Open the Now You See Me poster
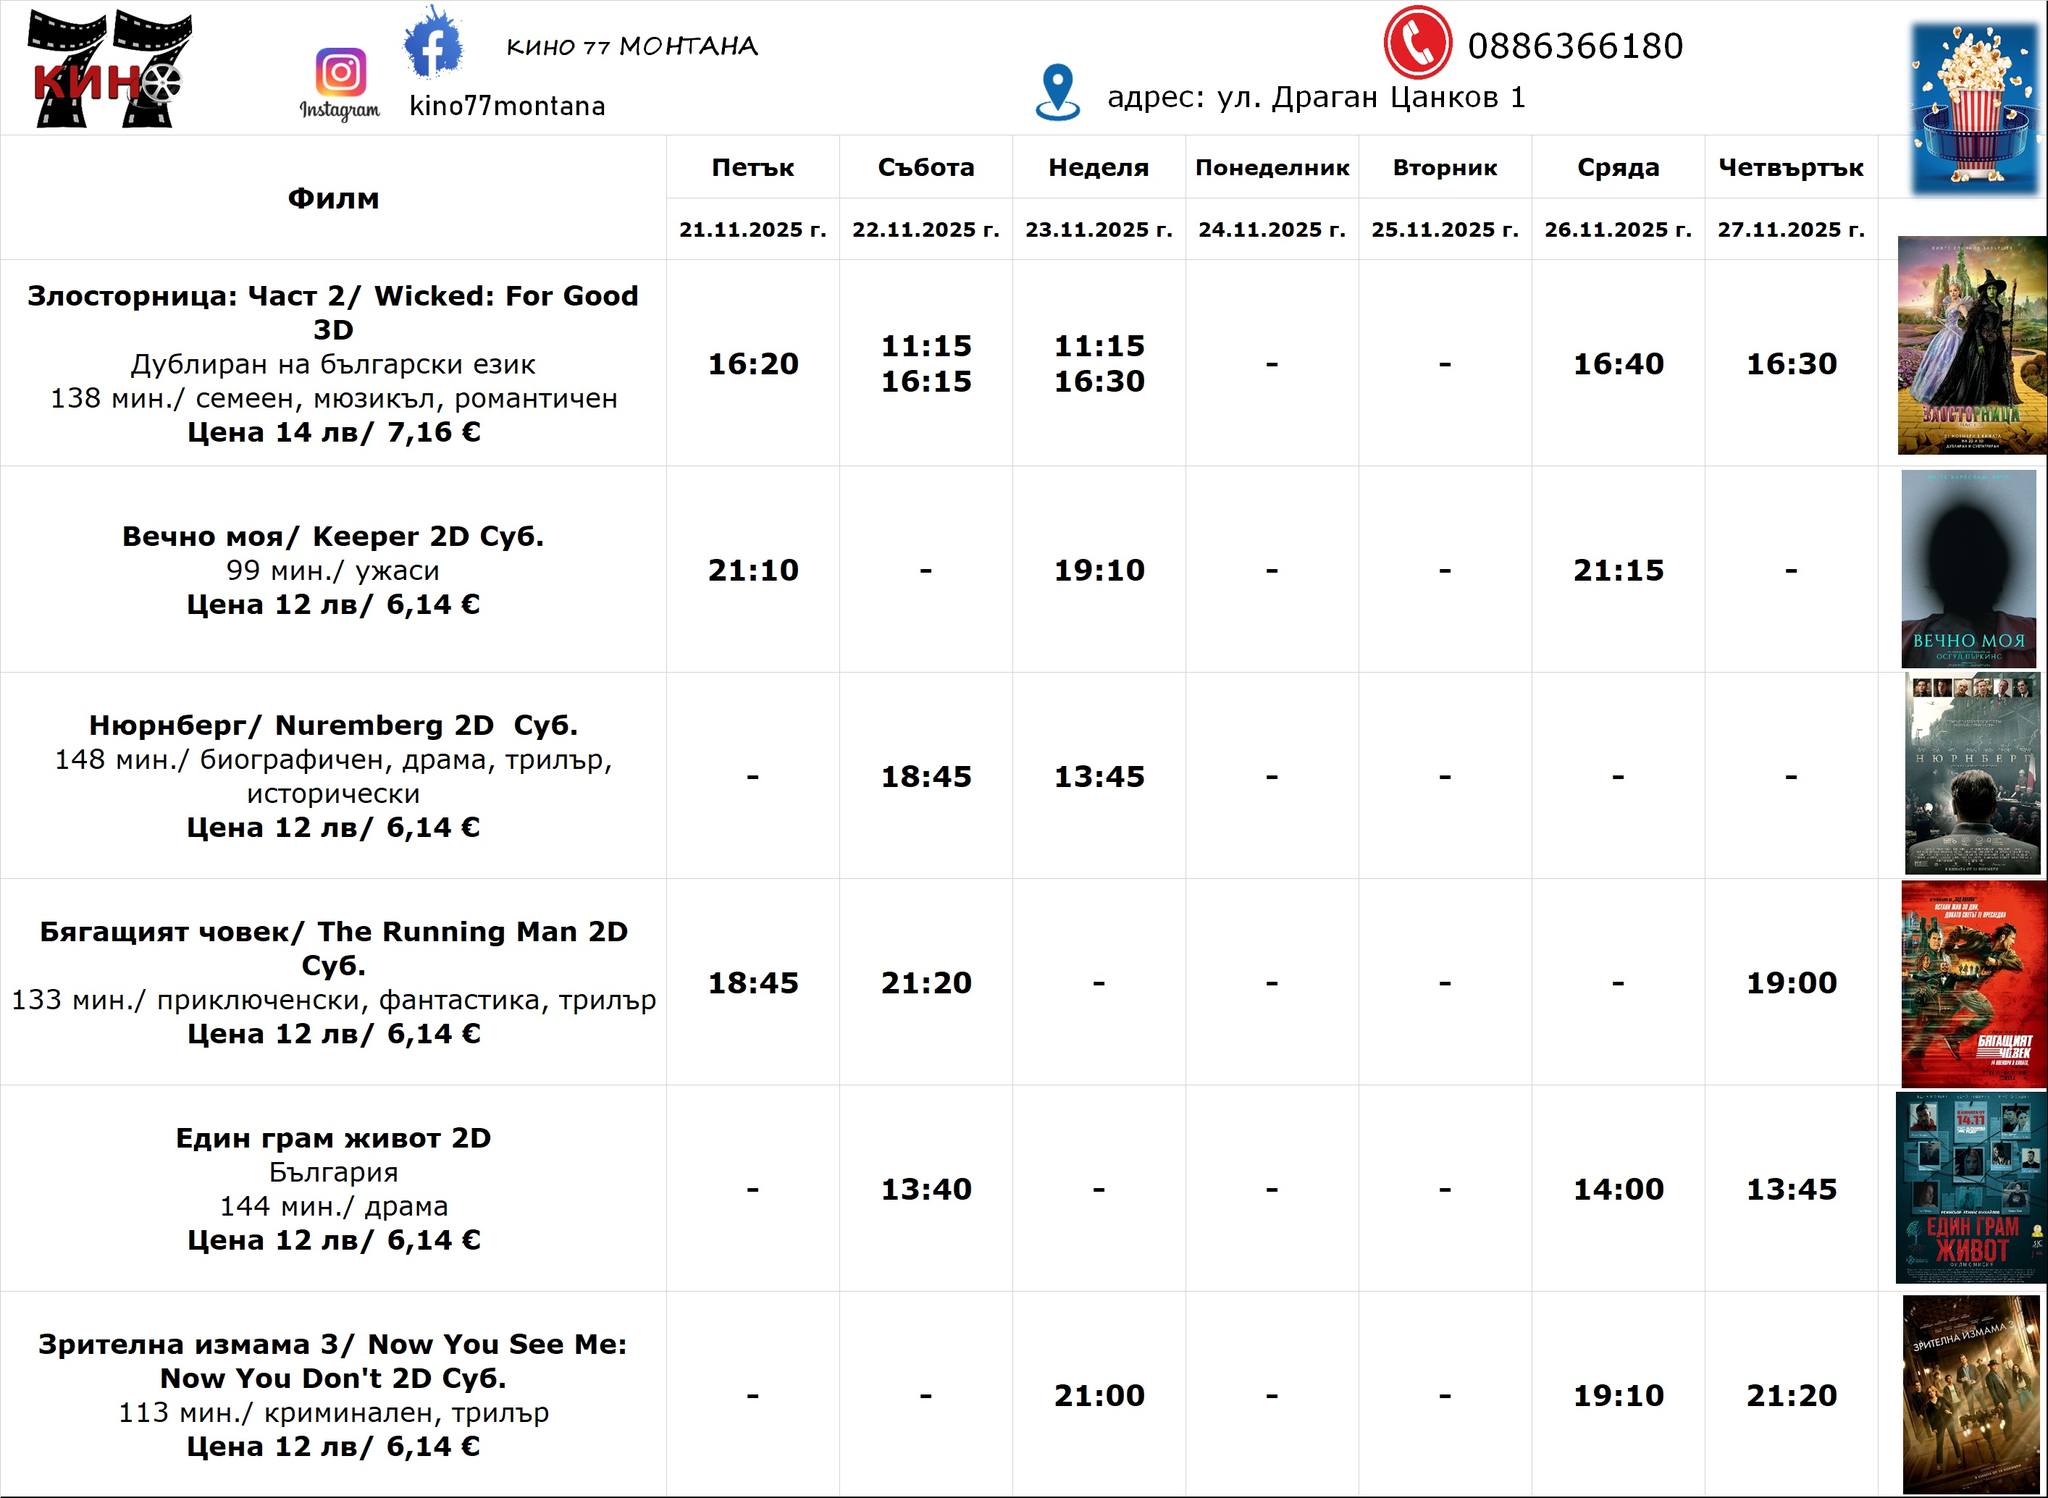The height and width of the screenshot is (1498, 2048). pos(1970,1394)
